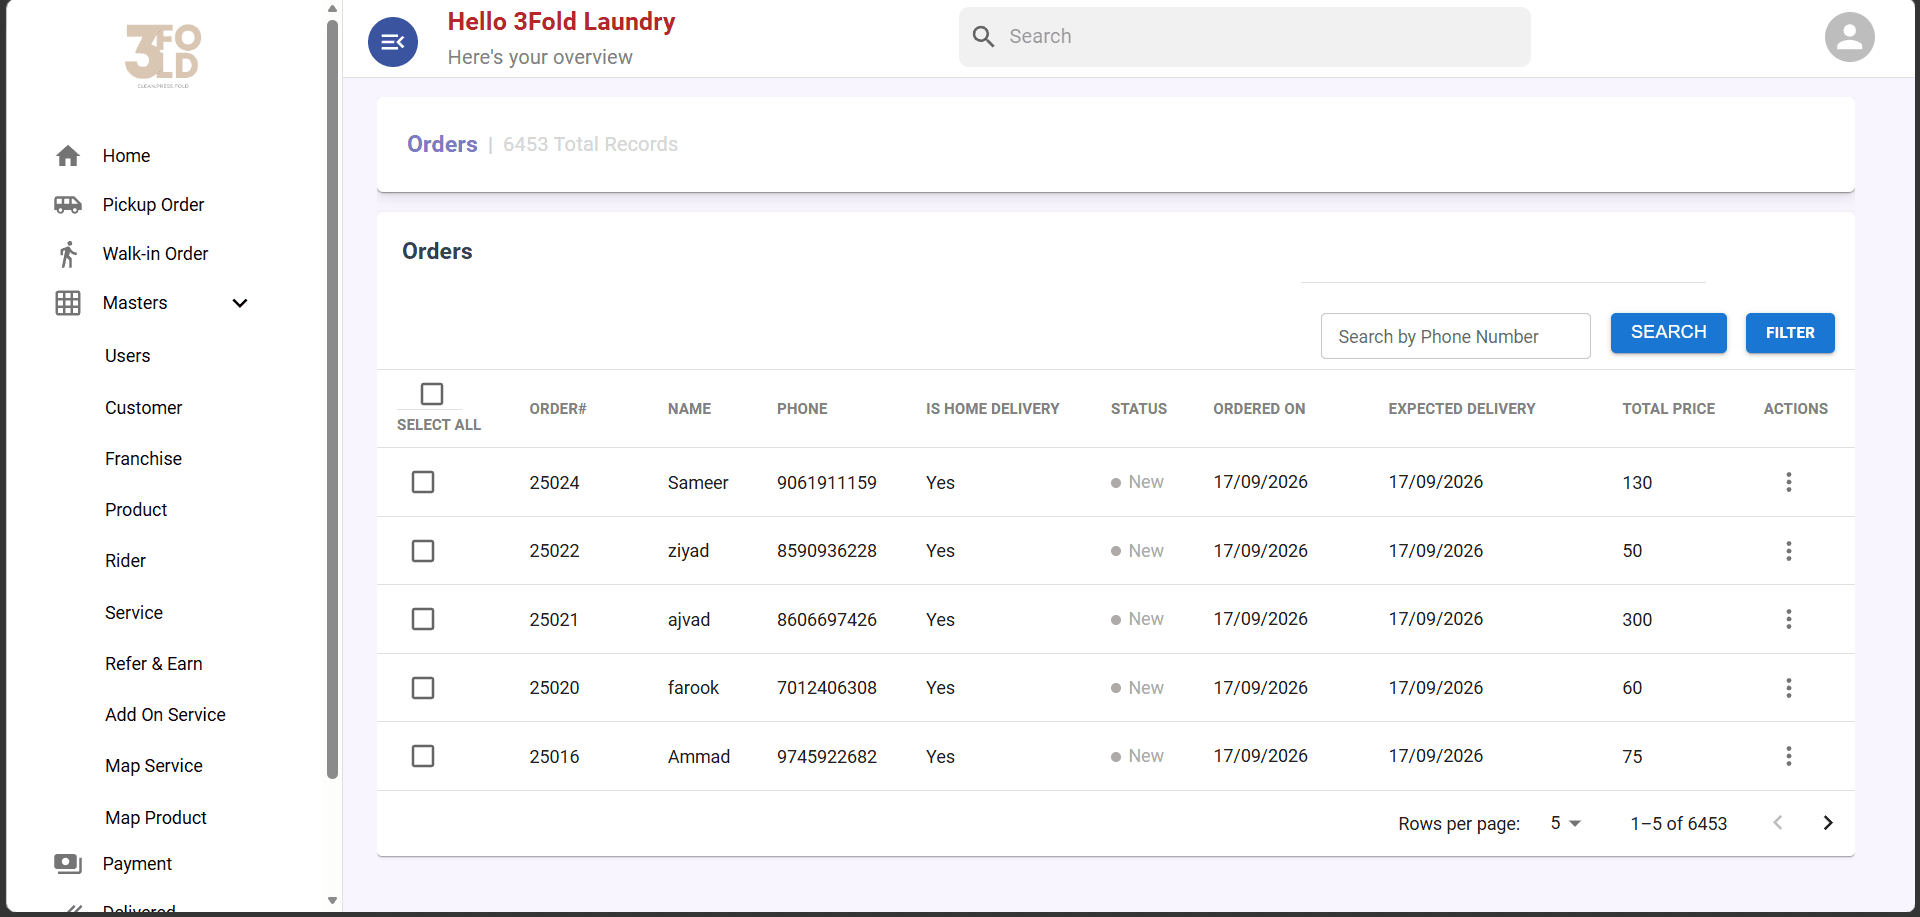Viewport: 1920px width, 917px height.
Task: Click the Payment money icon
Action: [68, 864]
